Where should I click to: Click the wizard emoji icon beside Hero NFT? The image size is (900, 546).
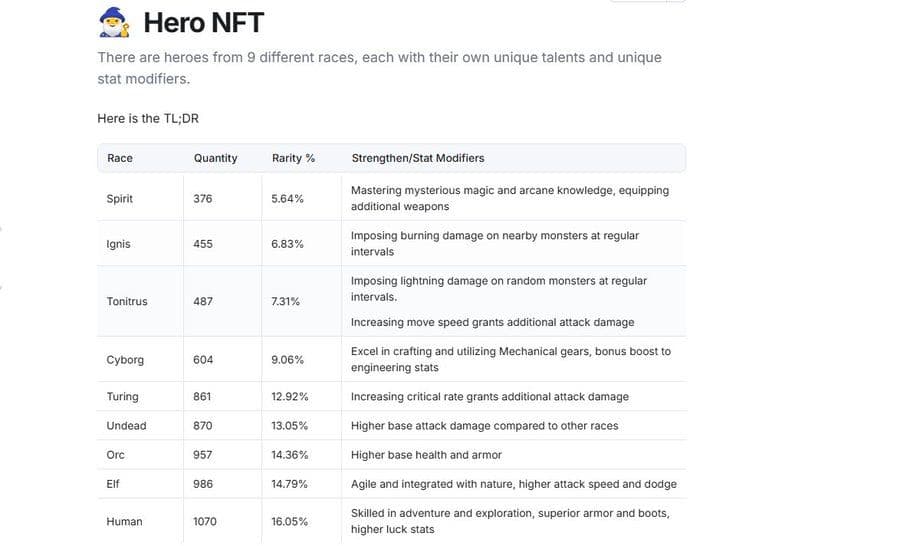pyautogui.click(x=114, y=22)
